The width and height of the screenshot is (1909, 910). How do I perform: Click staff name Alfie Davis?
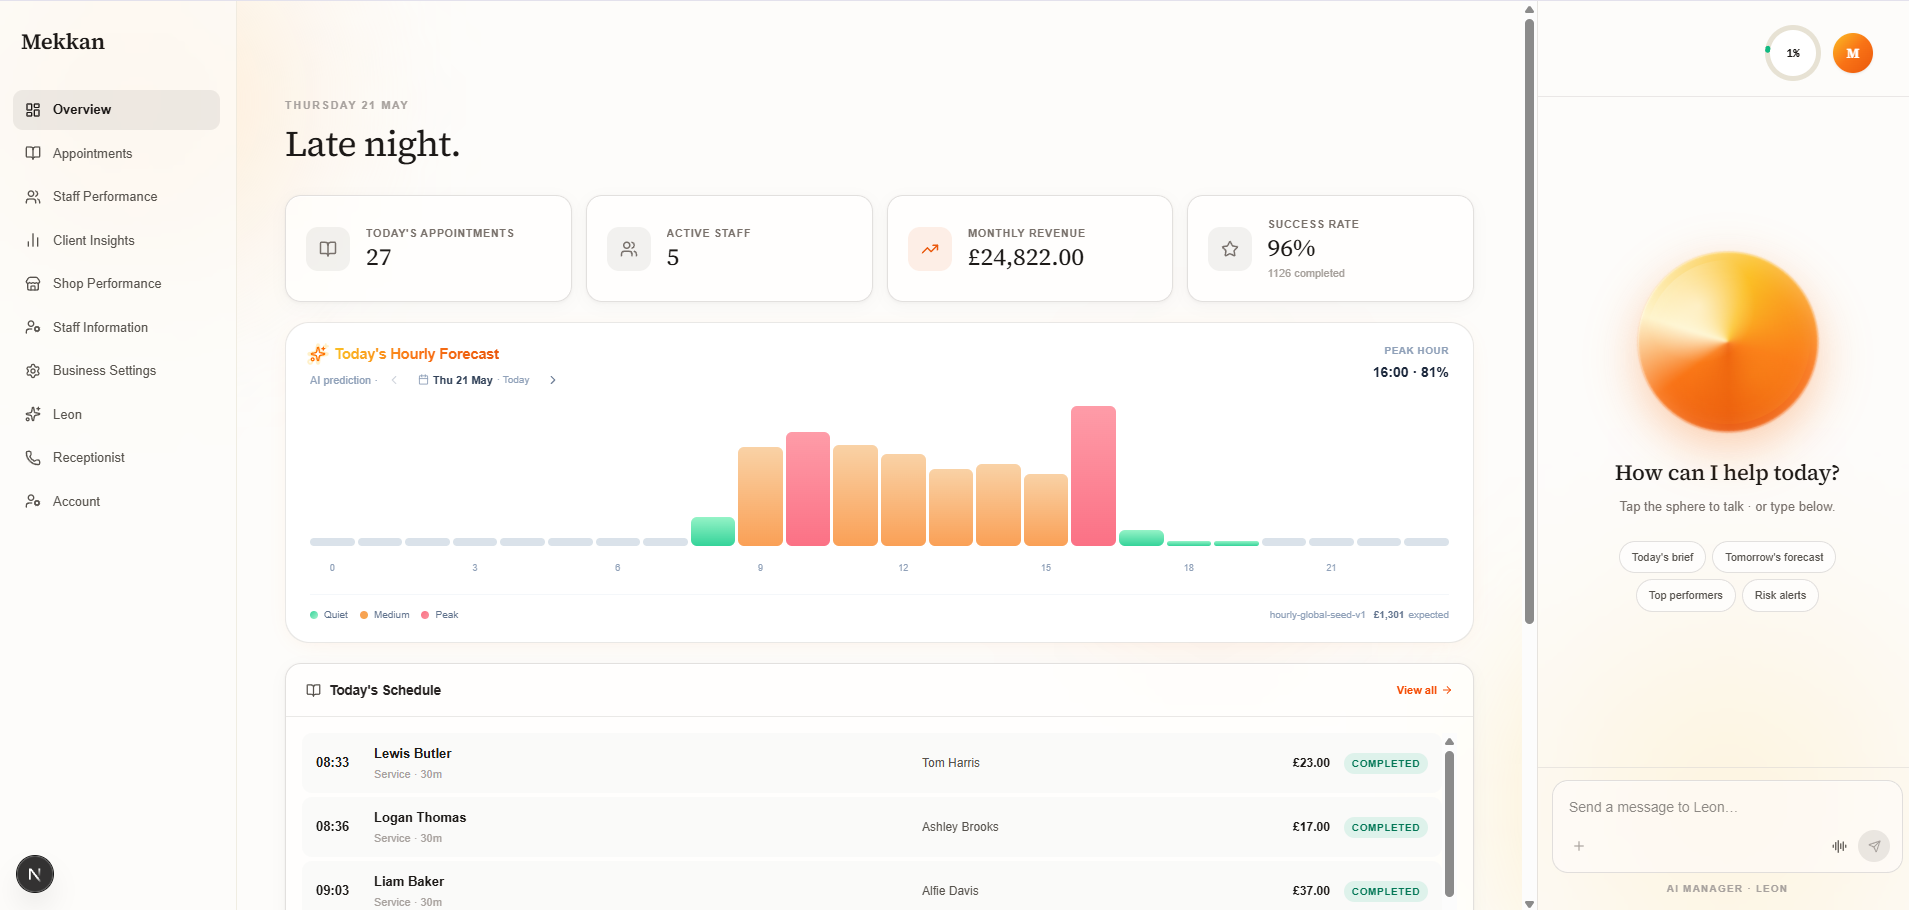pos(950,891)
